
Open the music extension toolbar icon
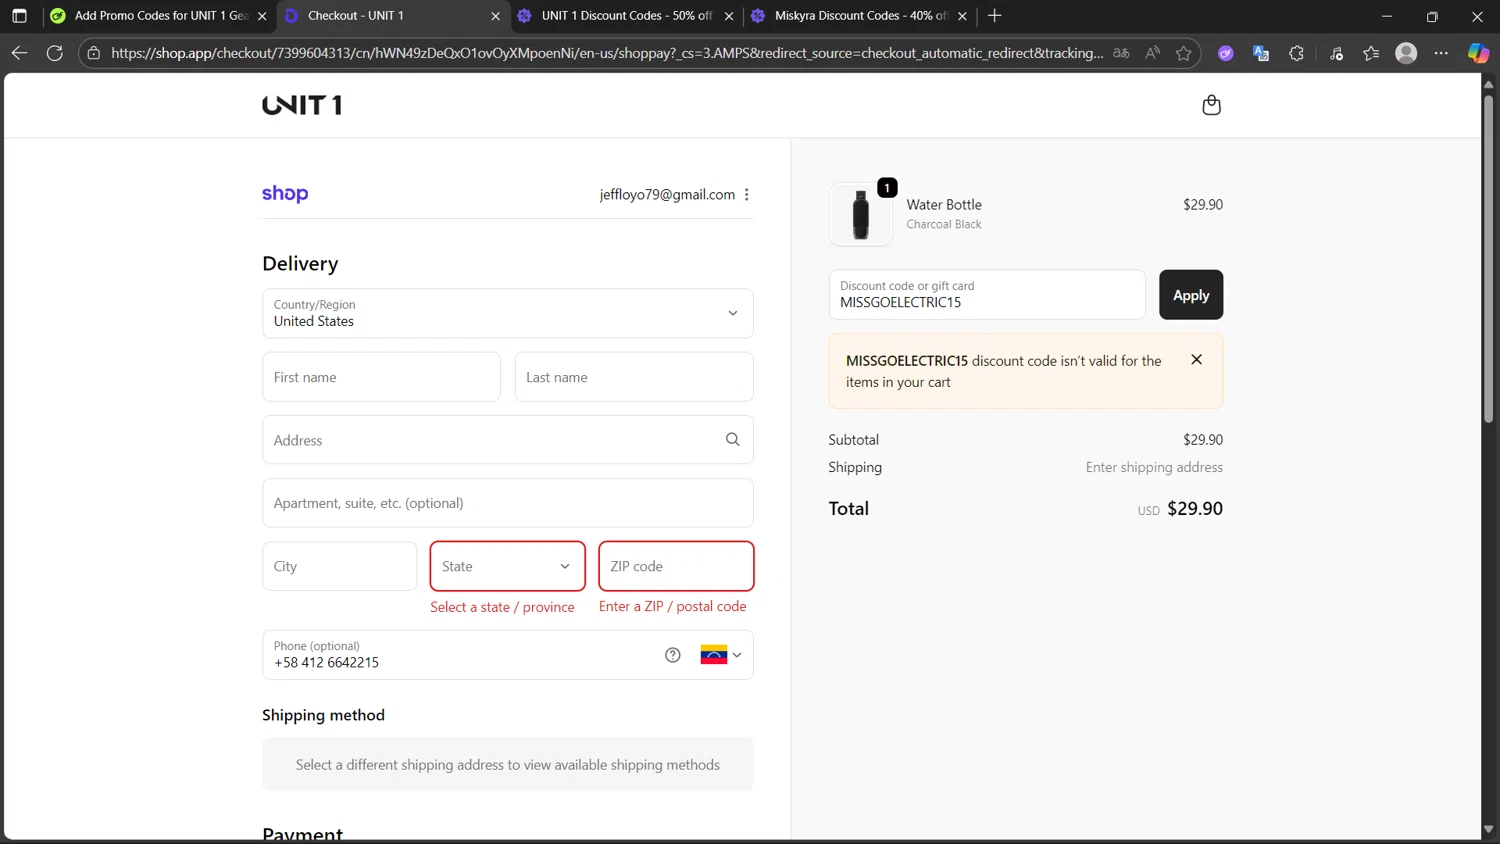click(x=1336, y=53)
